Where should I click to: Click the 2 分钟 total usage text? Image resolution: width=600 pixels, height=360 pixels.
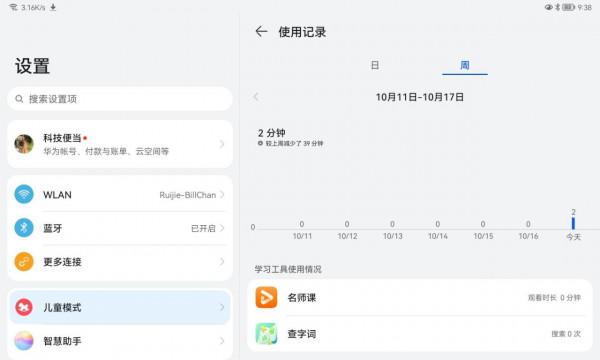(272, 133)
